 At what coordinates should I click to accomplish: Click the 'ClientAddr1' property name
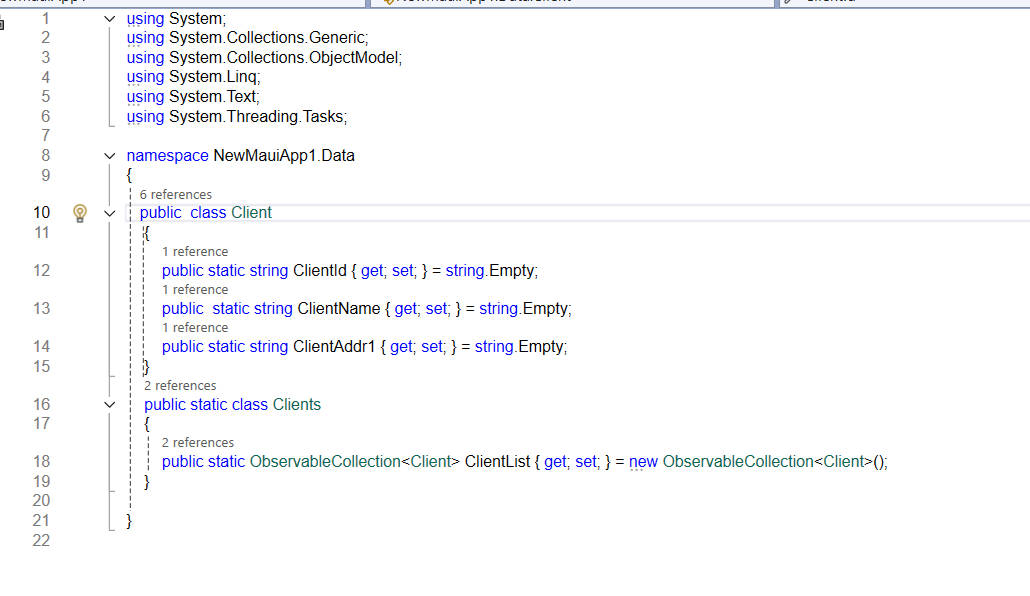click(x=334, y=347)
